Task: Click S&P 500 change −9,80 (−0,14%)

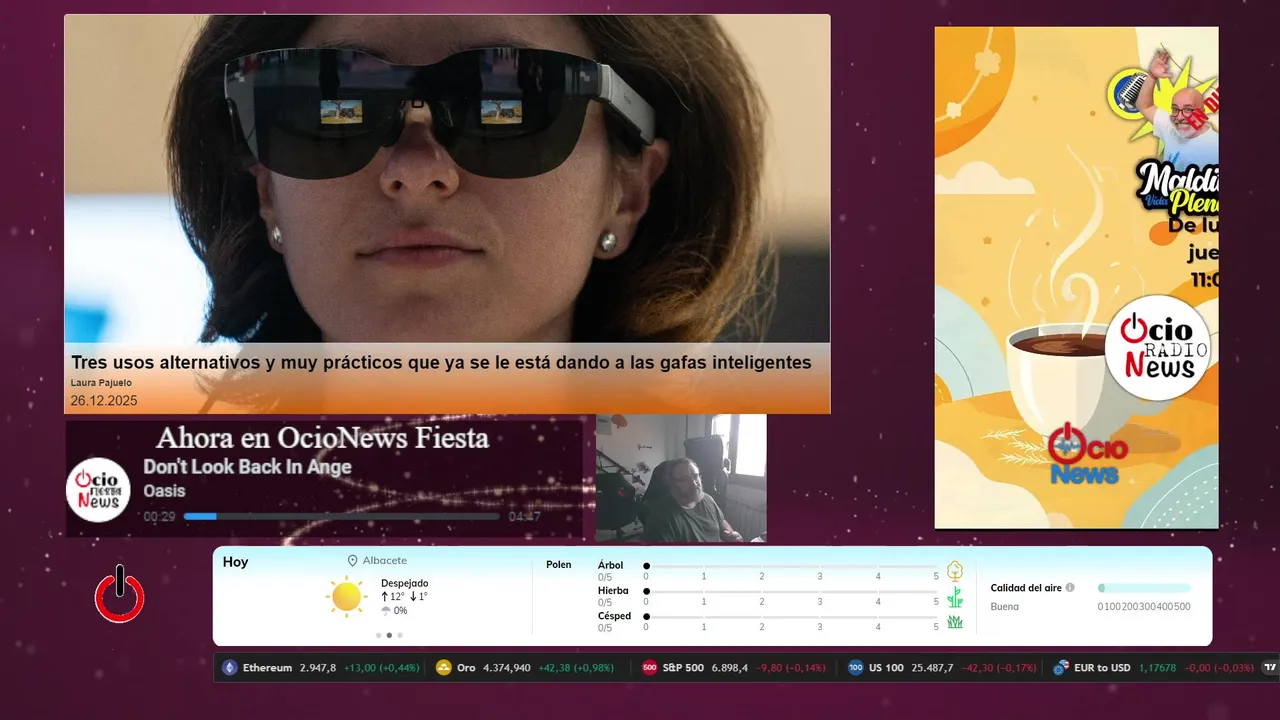Action: [790, 668]
